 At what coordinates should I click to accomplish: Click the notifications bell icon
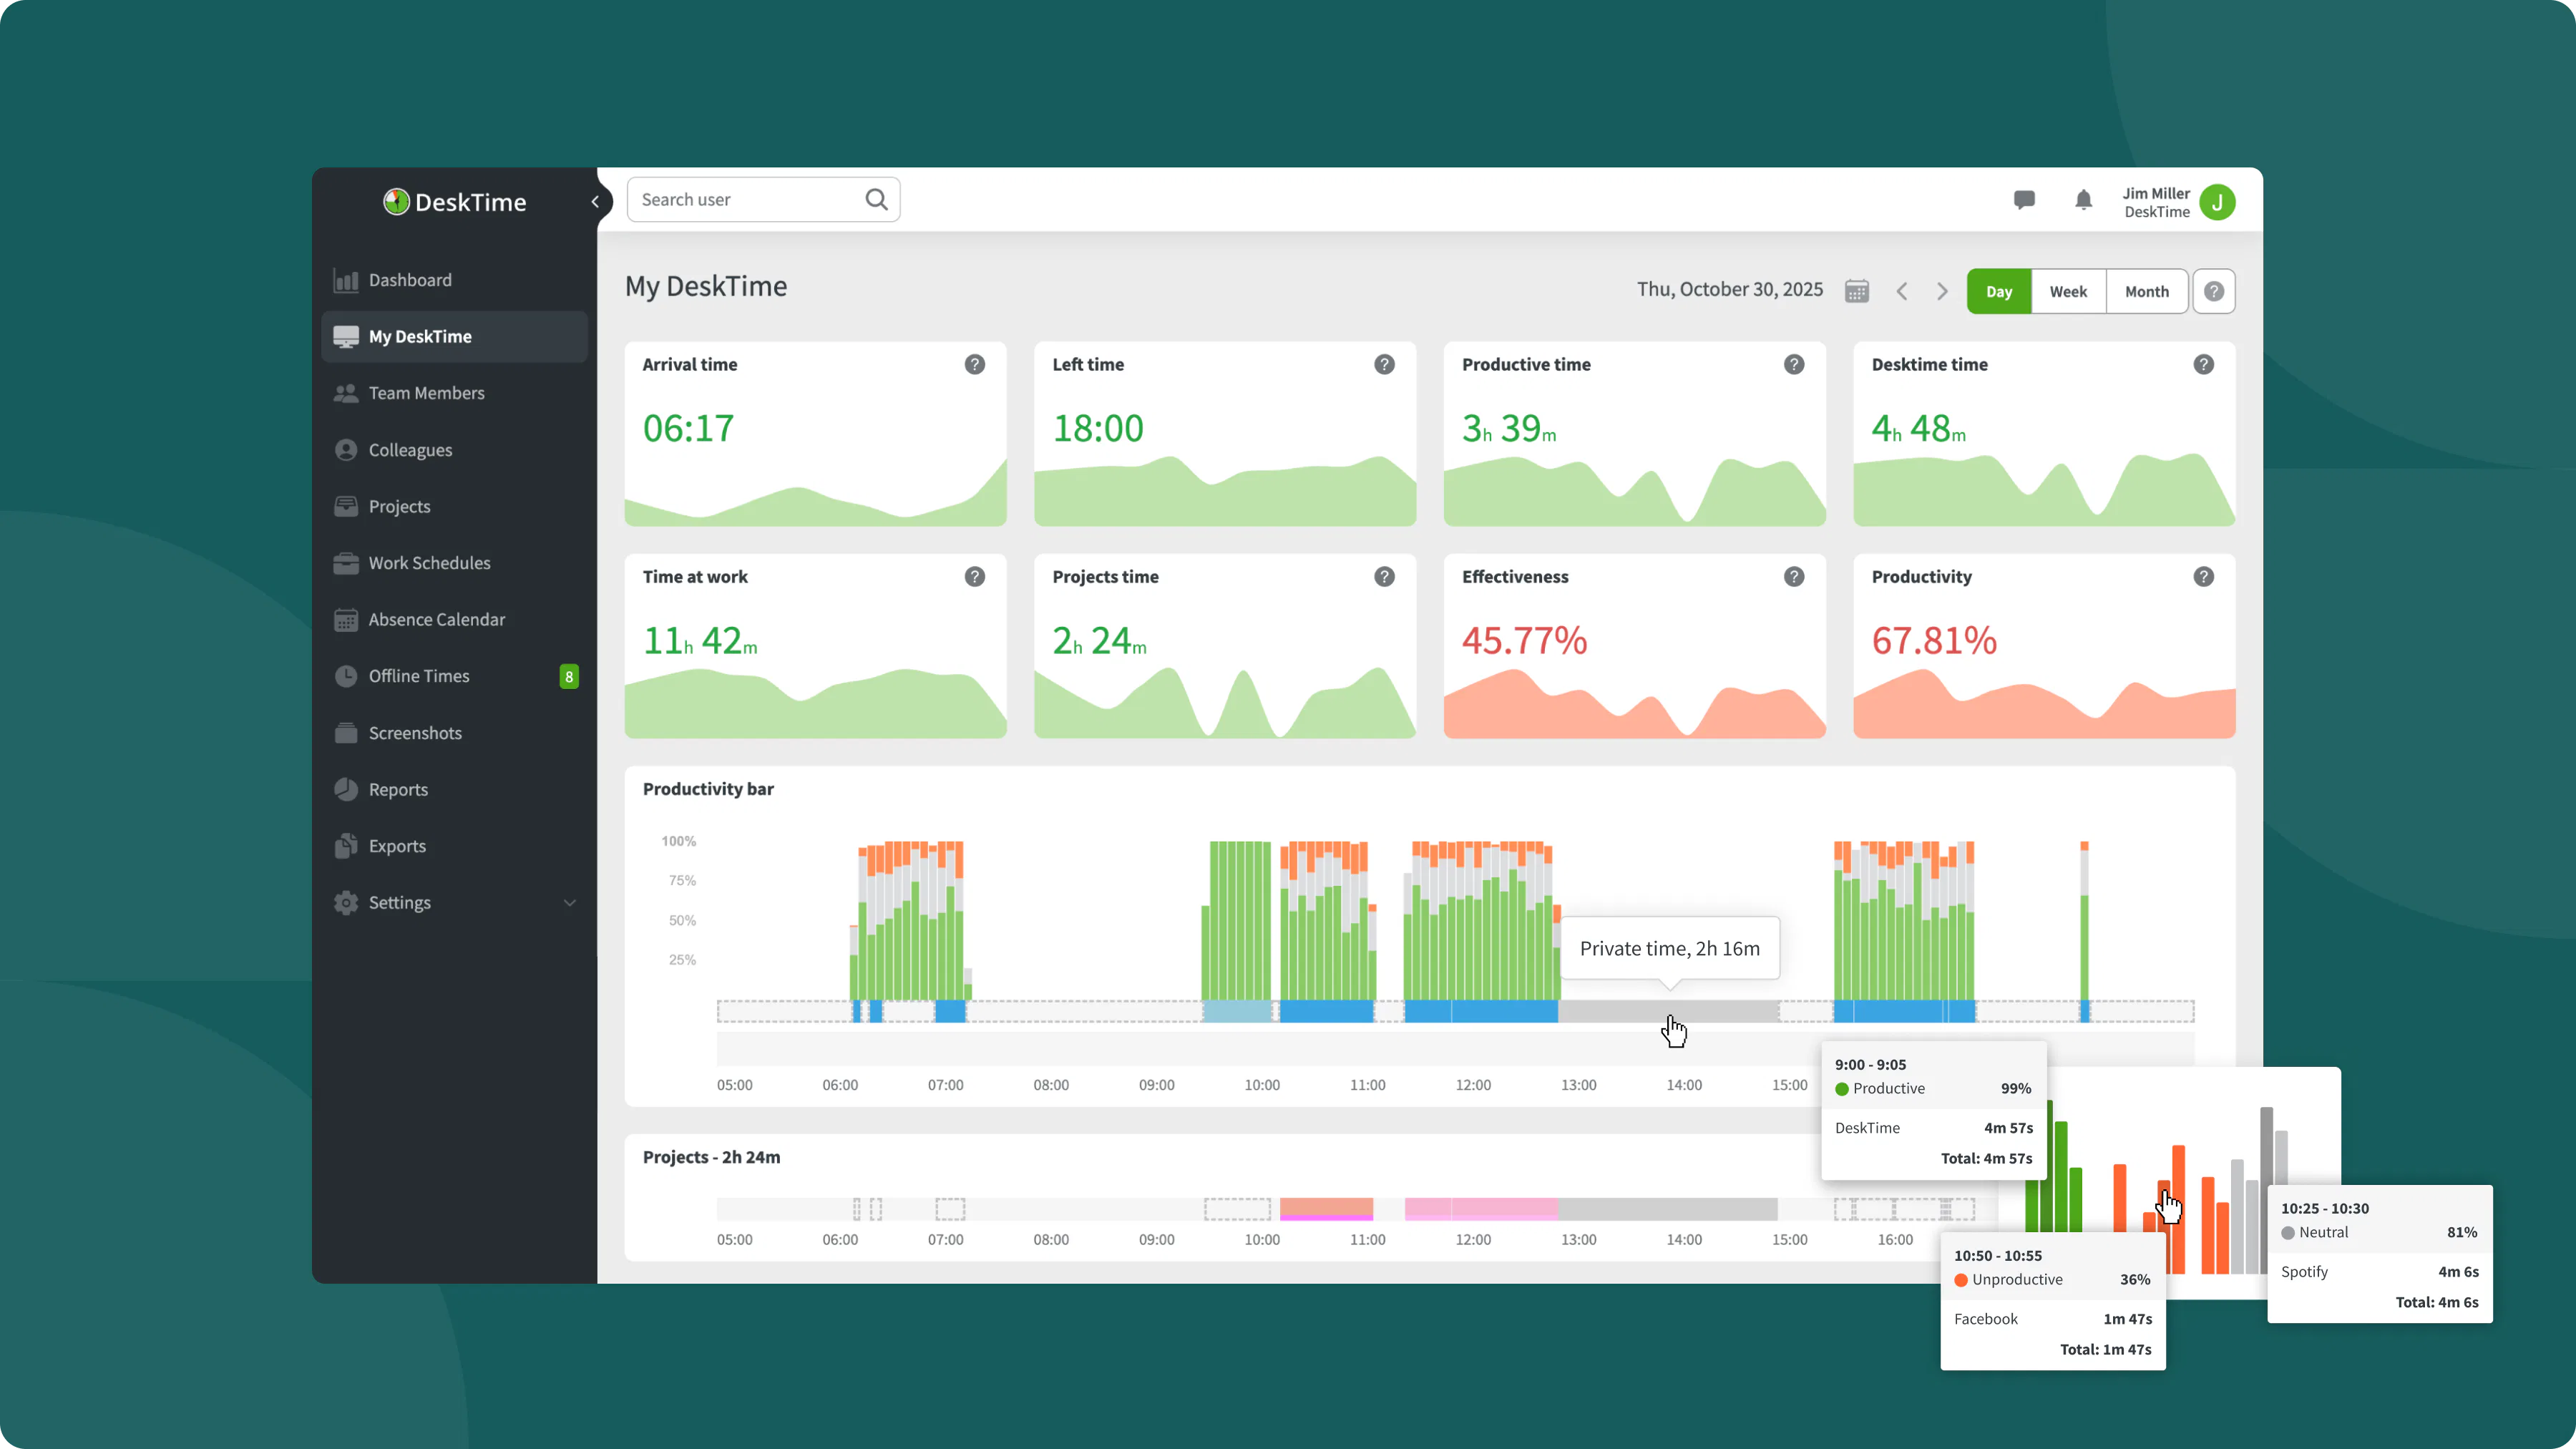[x=2083, y=200]
